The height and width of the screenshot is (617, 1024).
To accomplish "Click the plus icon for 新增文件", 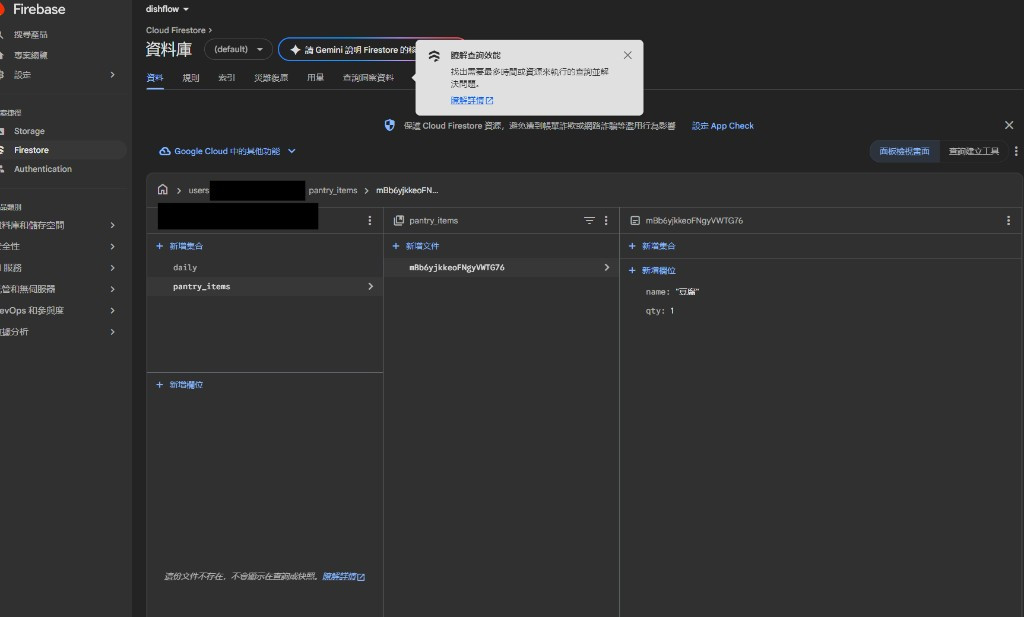I will [x=396, y=246].
